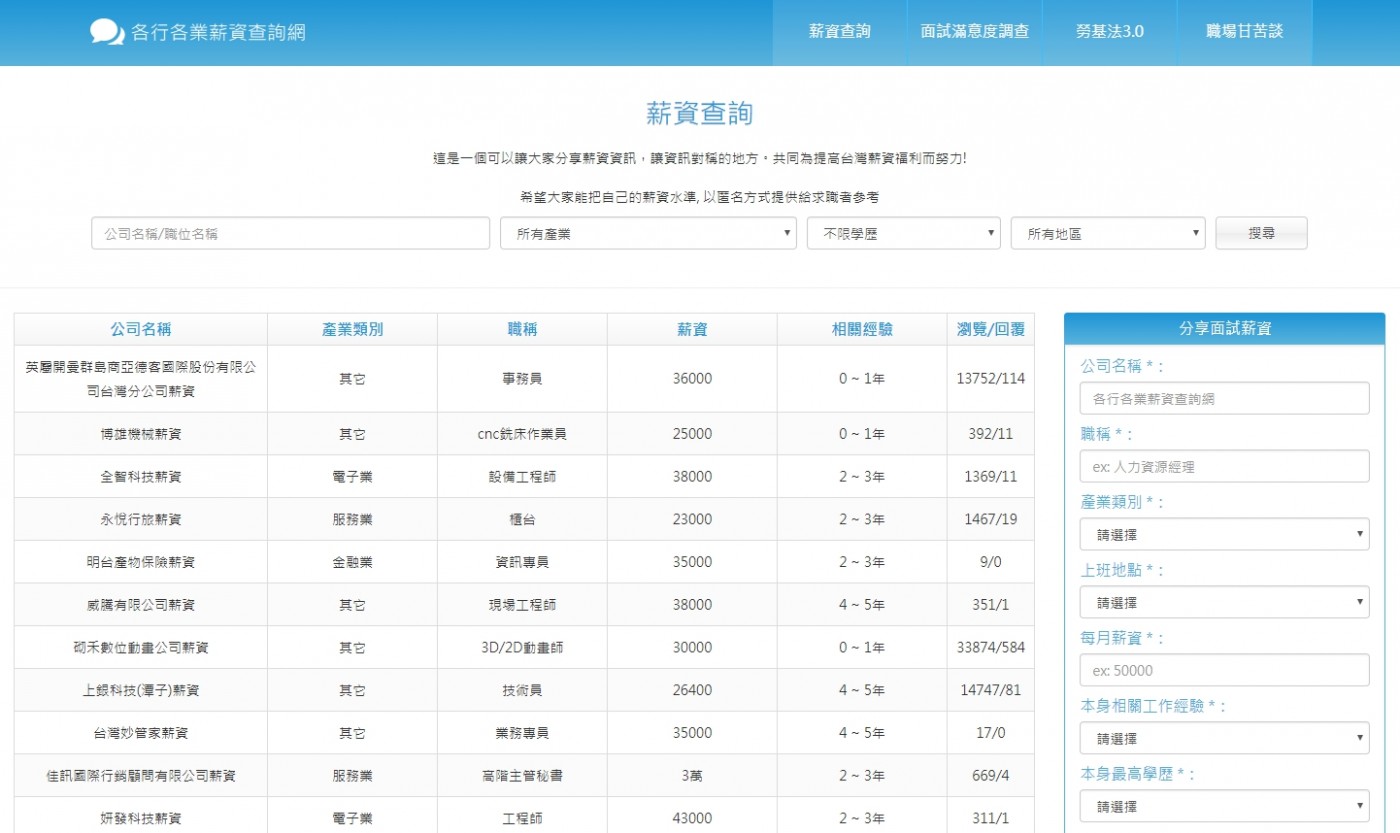This screenshot has width=1400, height=833.
Task: Click the 薪資 column header
Action: coord(692,329)
